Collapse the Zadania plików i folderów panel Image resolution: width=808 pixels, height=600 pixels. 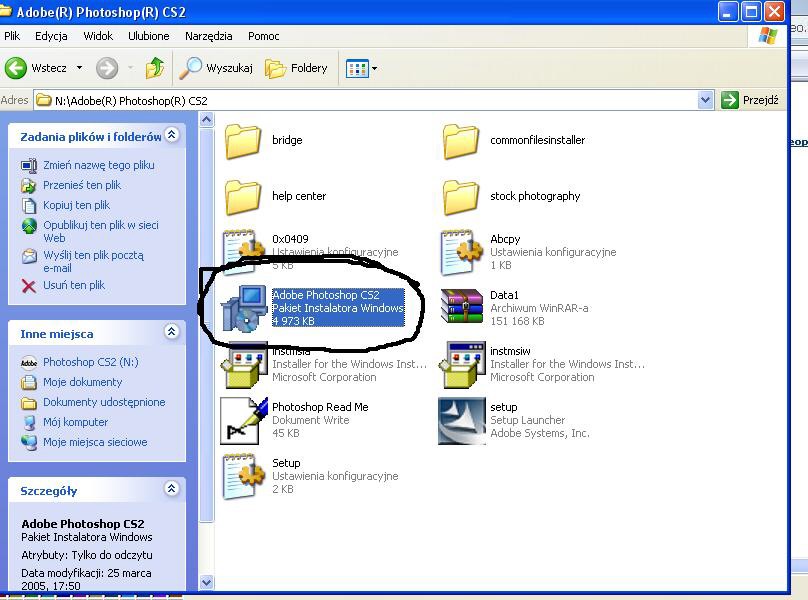tap(172, 135)
